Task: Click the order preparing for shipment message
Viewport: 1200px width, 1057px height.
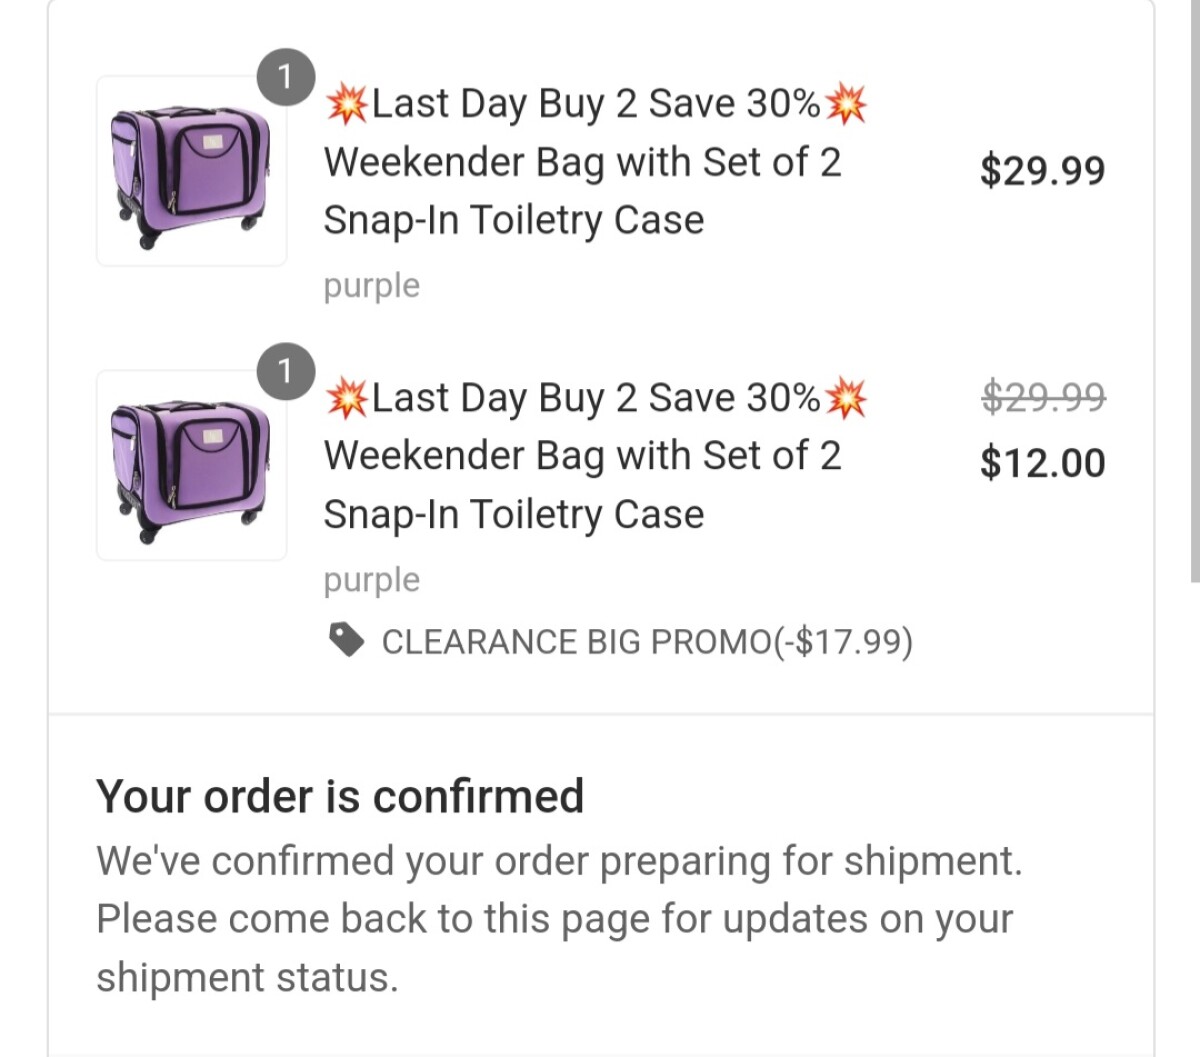Action: [x=558, y=918]
